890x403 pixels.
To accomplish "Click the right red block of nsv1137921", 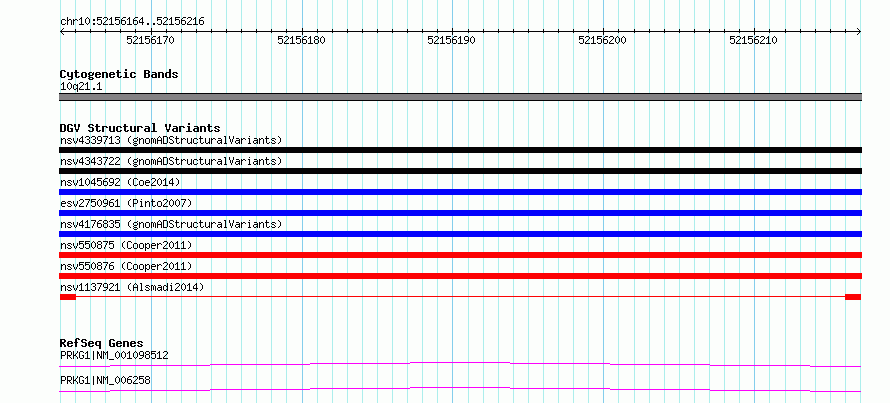I will (x=853, y=297).
